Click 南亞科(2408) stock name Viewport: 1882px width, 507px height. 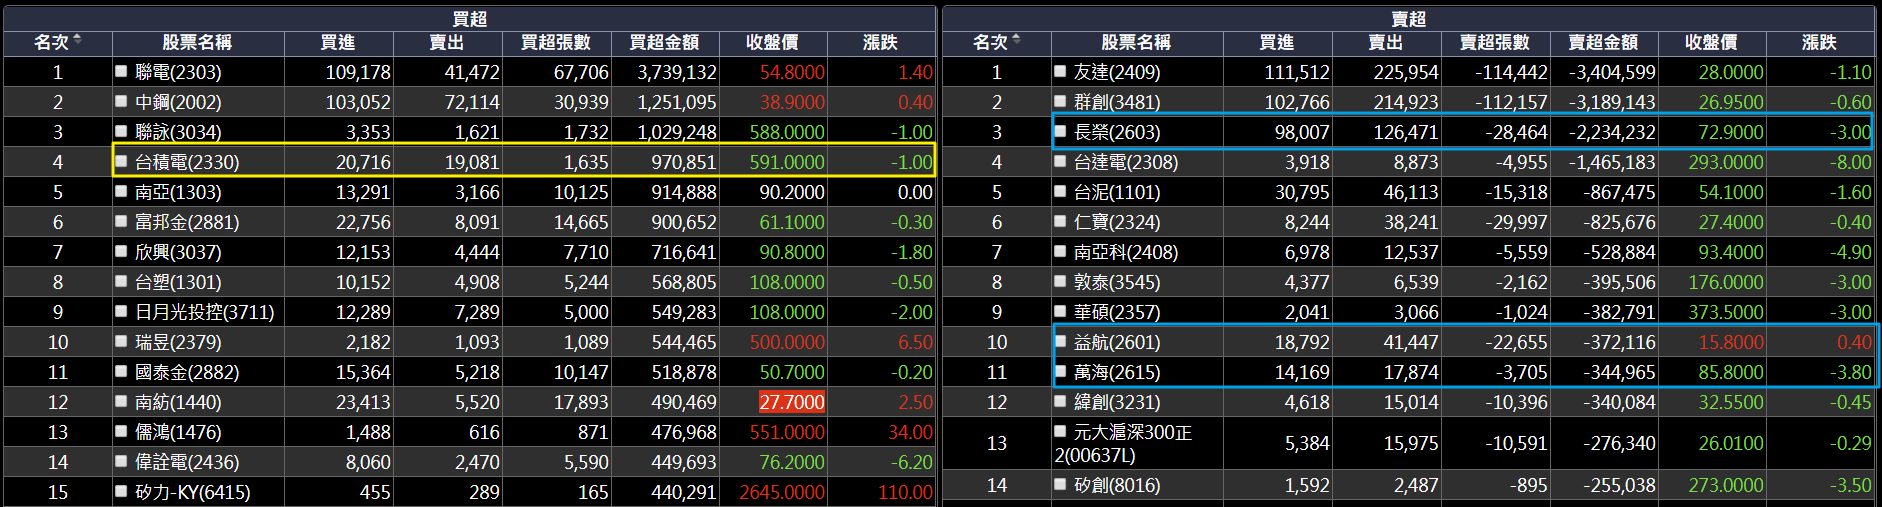pyautogui.click(x=1126, y=252)
